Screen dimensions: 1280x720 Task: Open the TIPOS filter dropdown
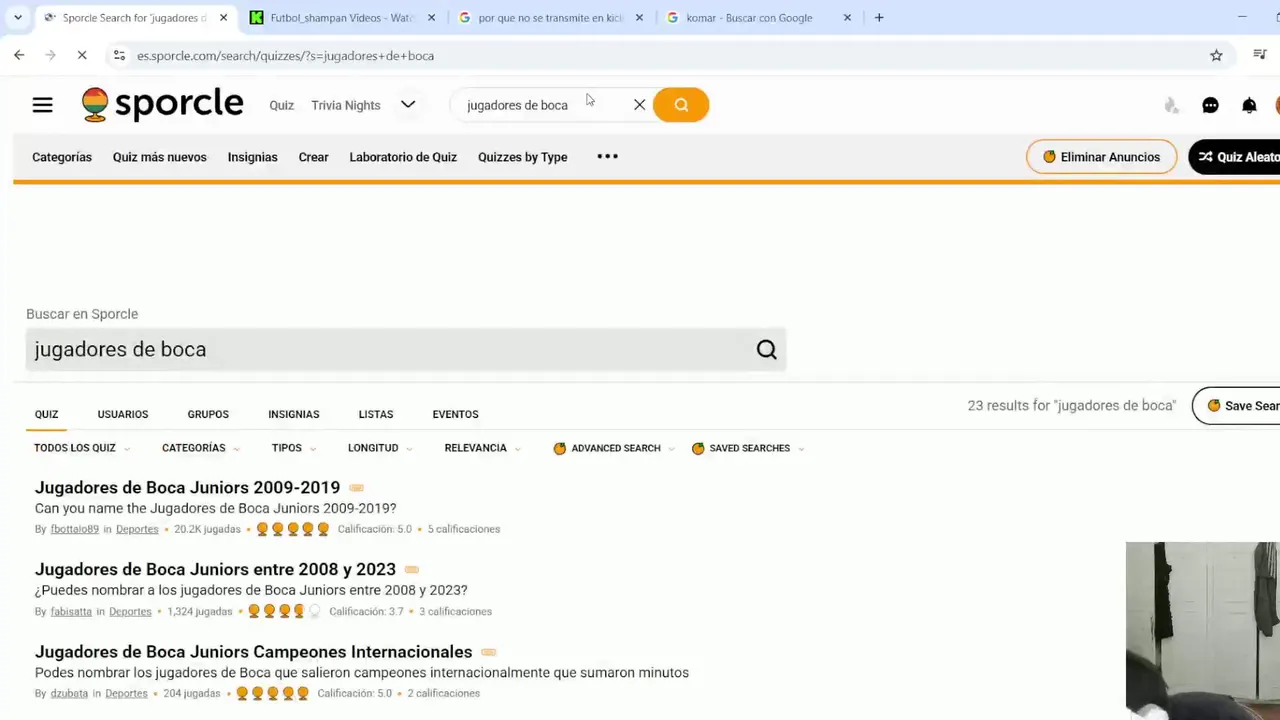[294, 448]
